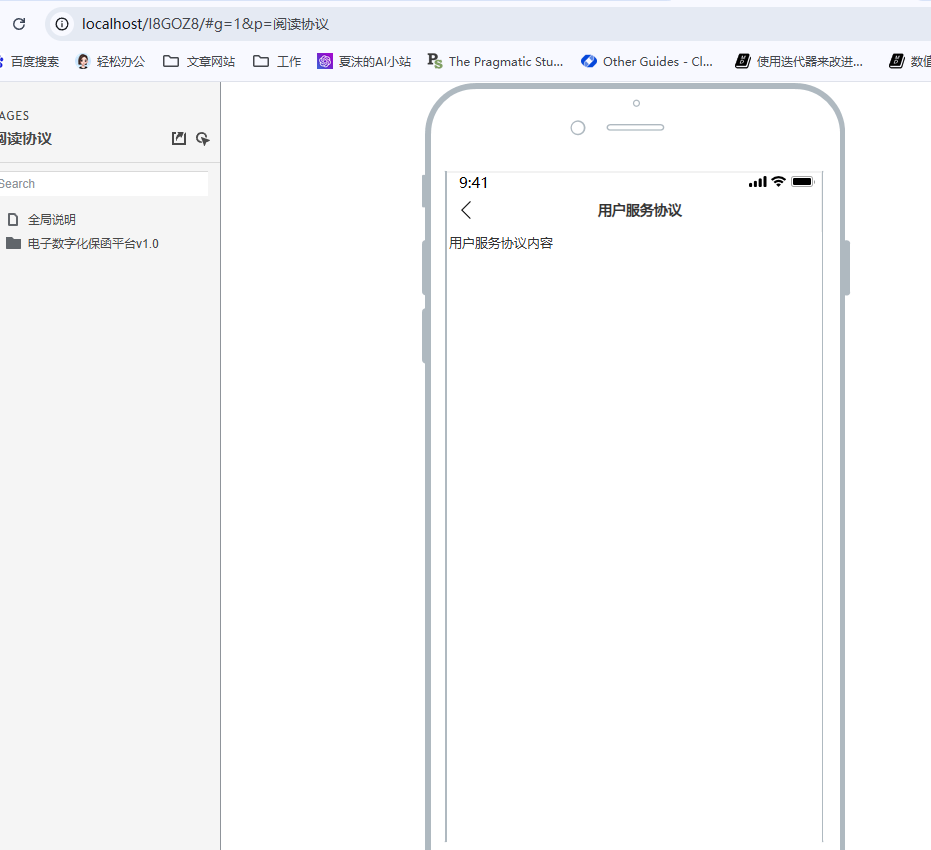Image resolution: width=931 pixels, height=850 pixels.
Task: Click the 文章网站 folder icon
Action: pos(171,61)
